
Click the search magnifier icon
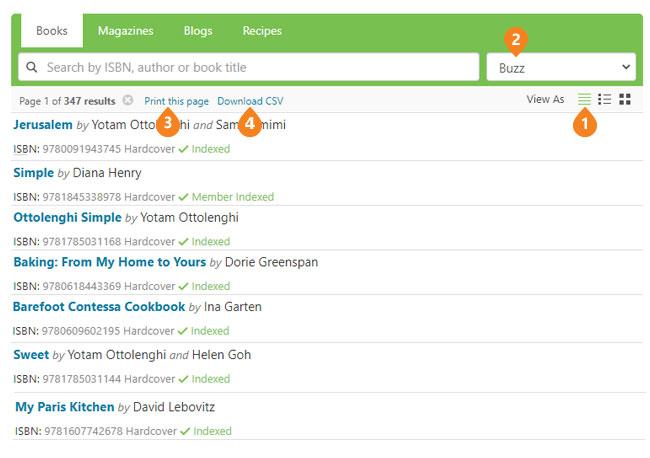point(32,67)
